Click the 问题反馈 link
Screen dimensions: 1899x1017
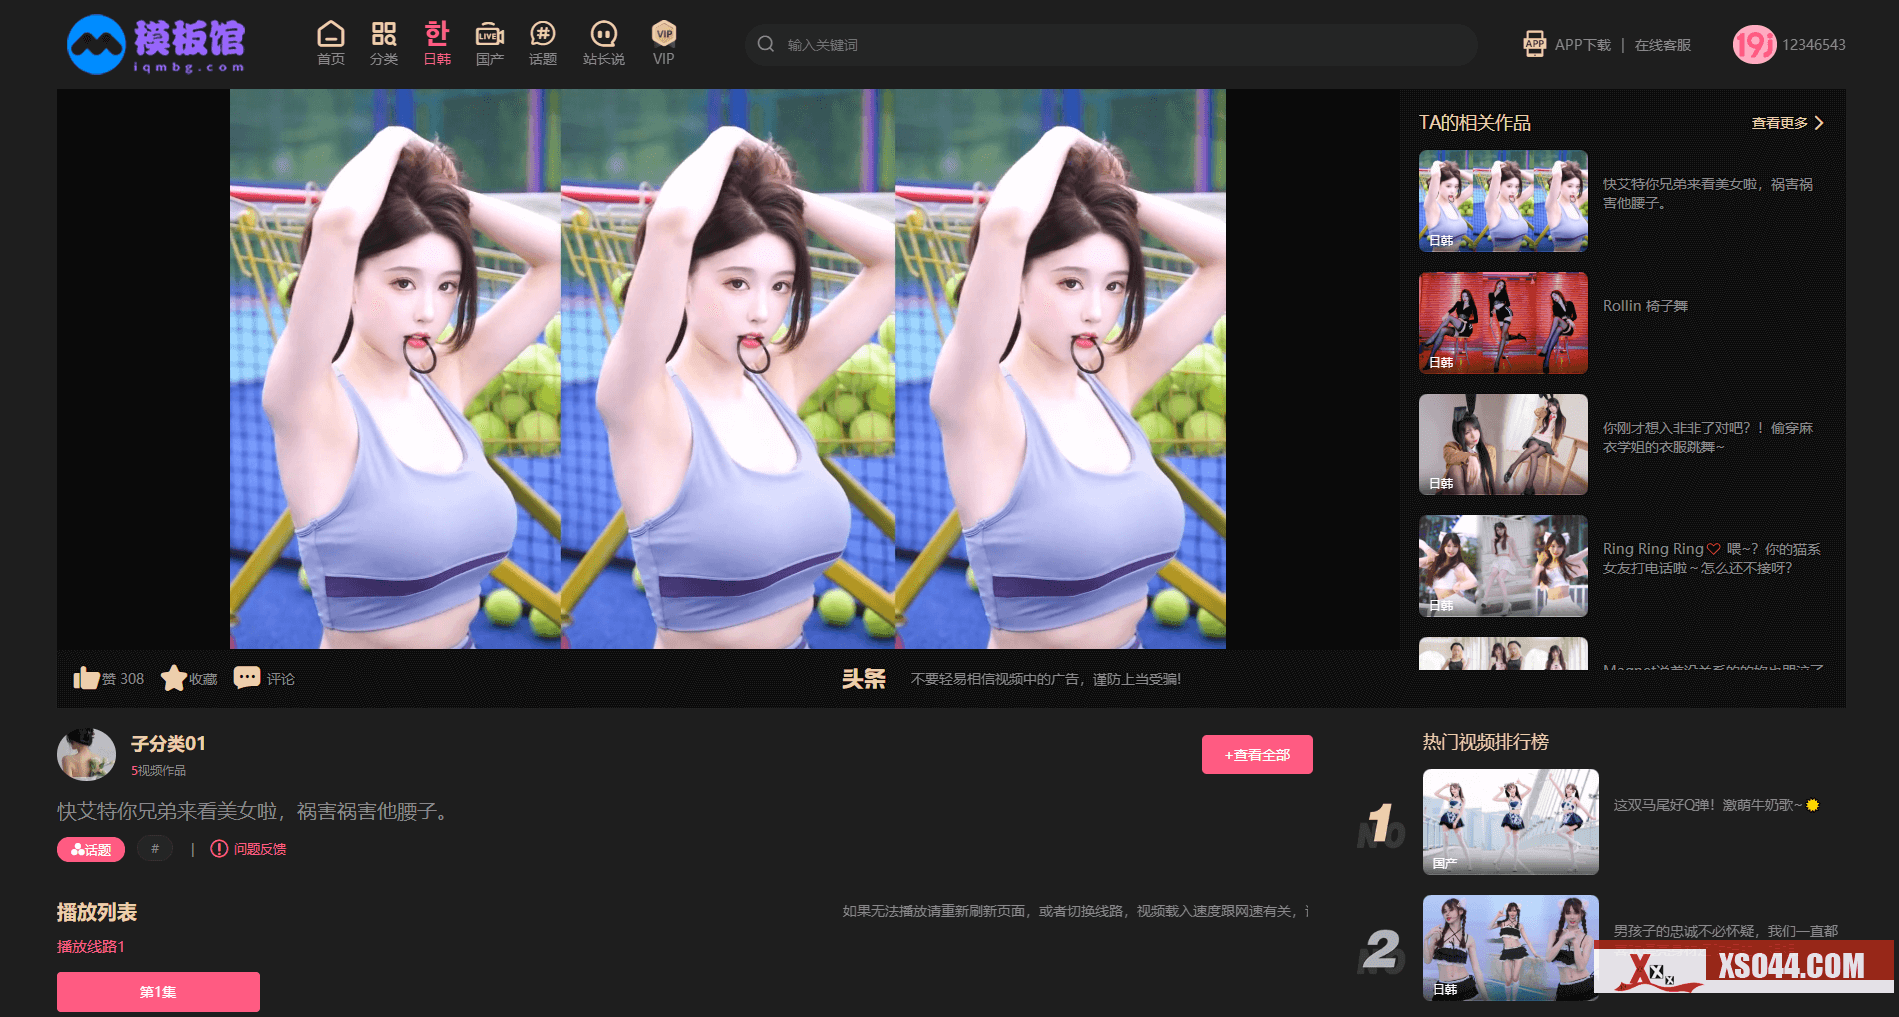point(260,849)
